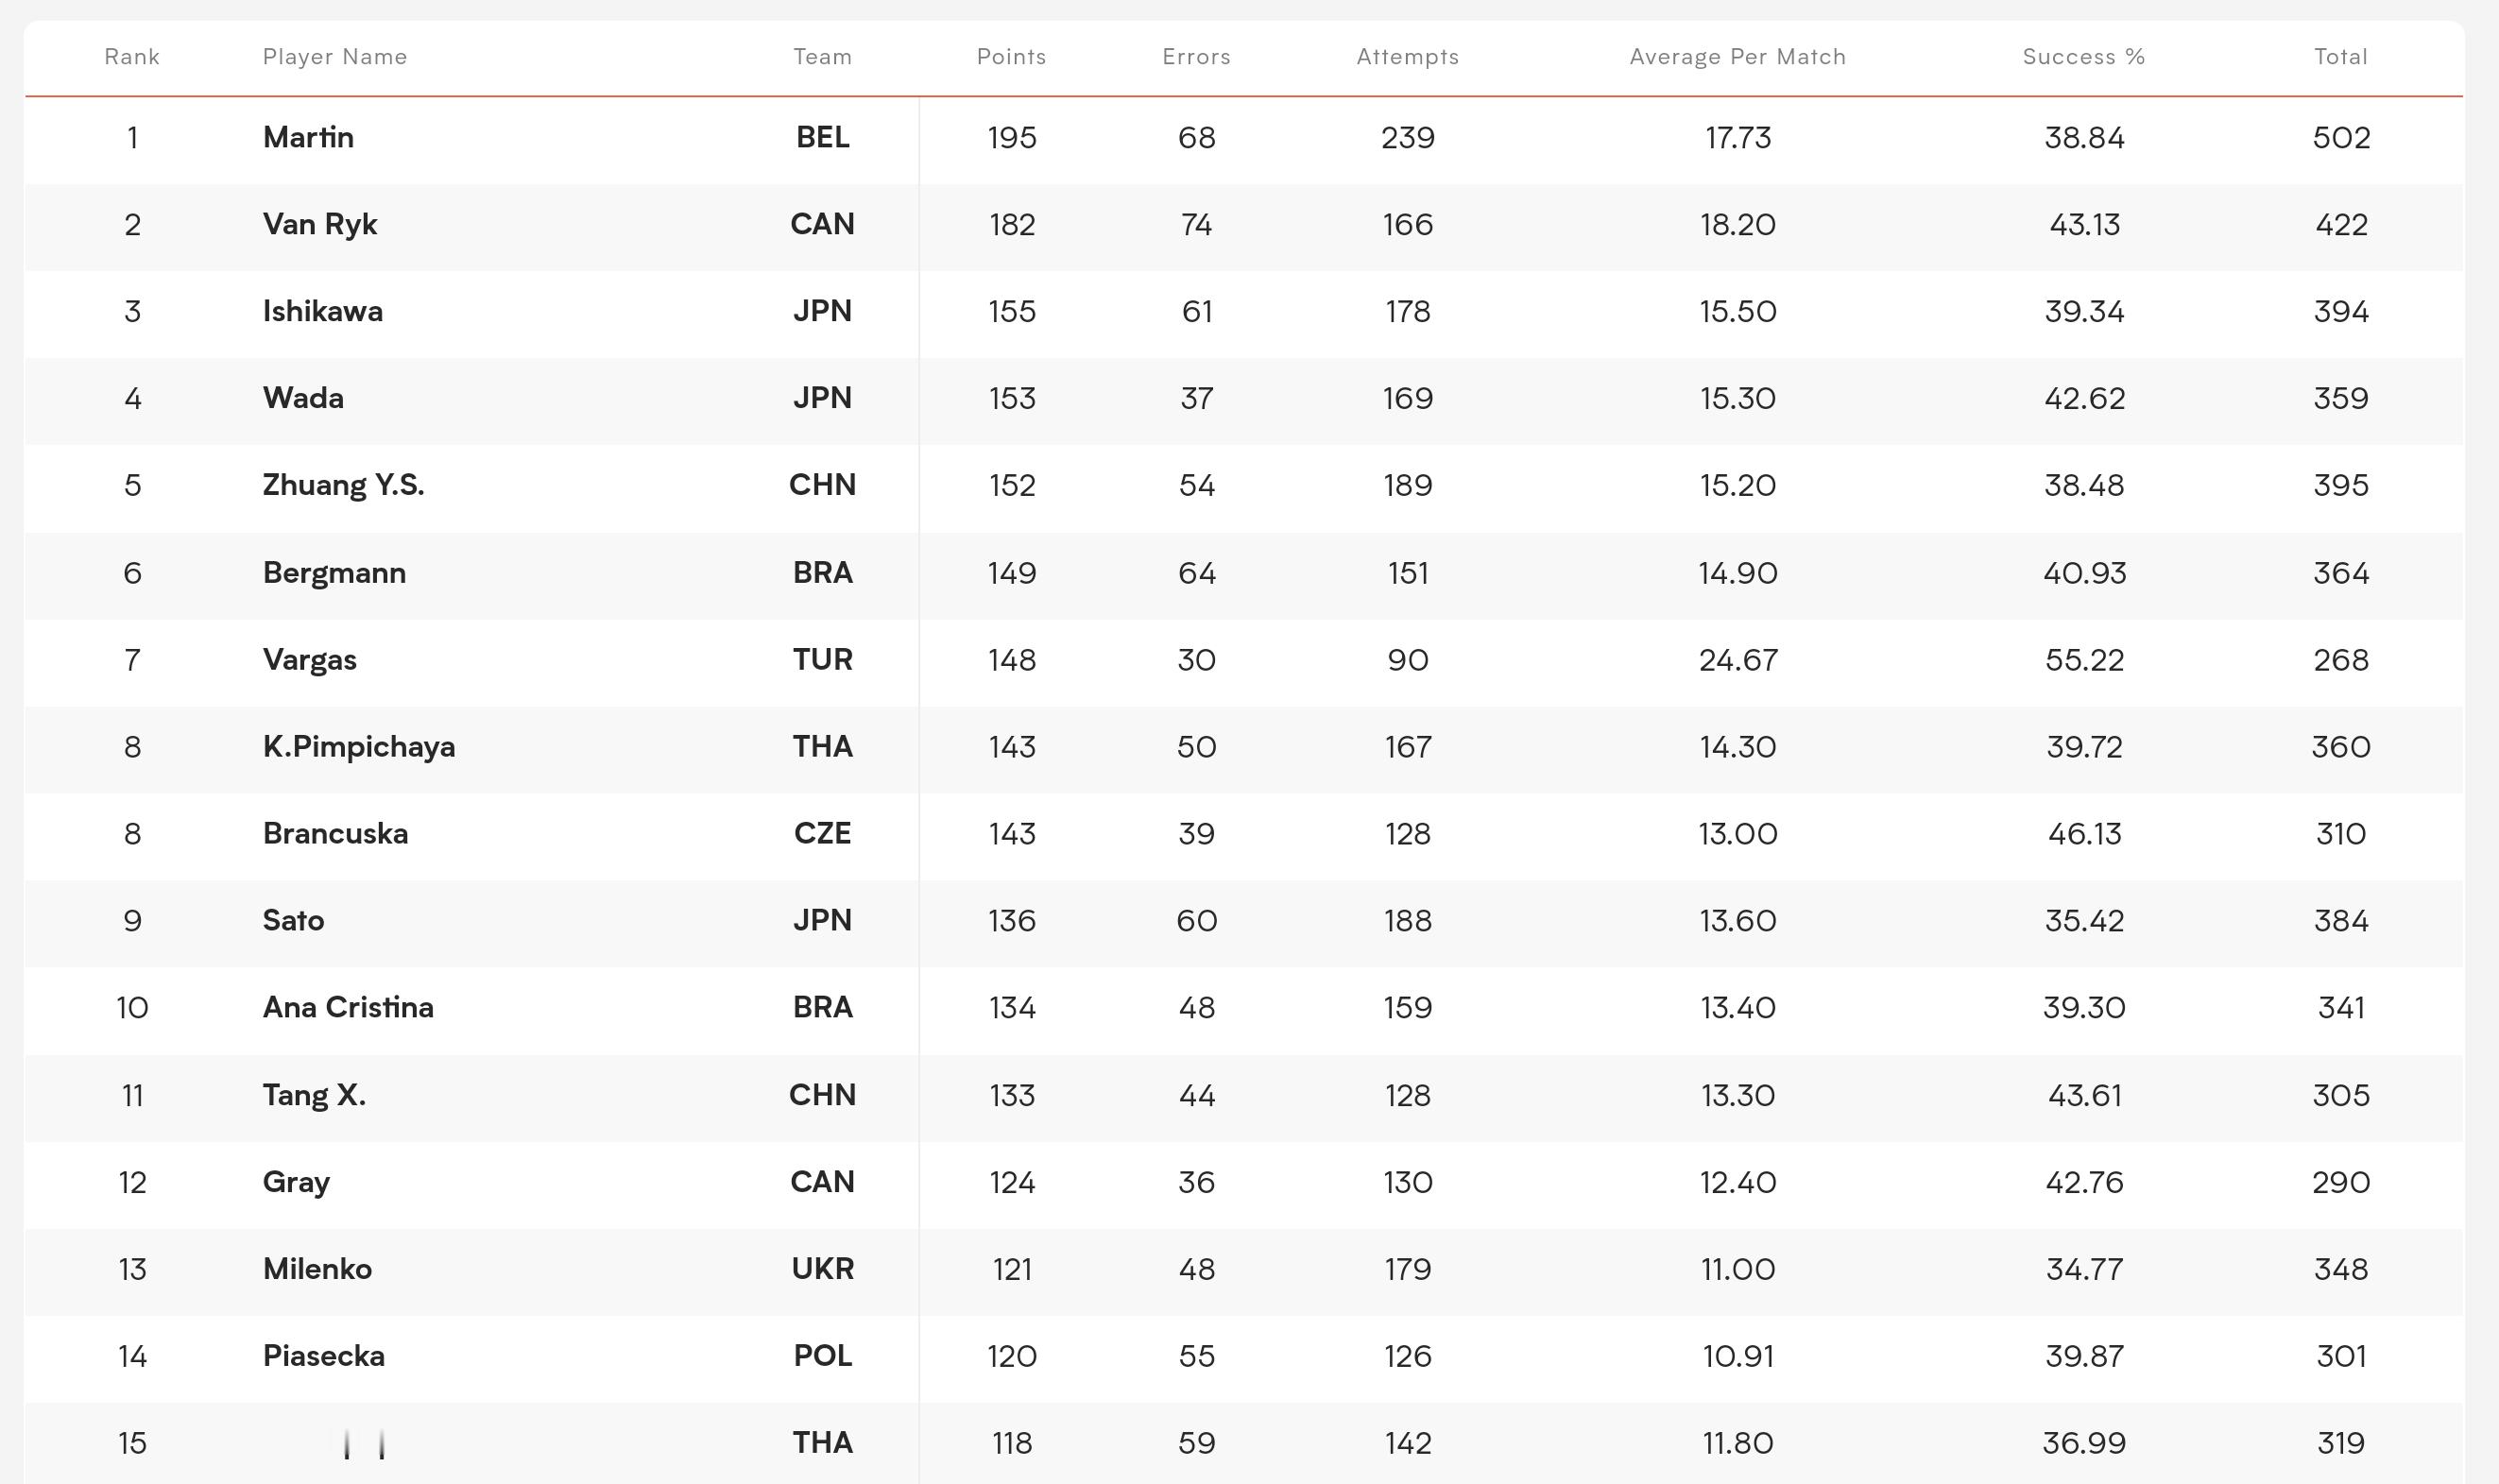Screen dimensions: 2499x1484
Task: Click the BEL team label for Martin
Action: pos(822,137)
